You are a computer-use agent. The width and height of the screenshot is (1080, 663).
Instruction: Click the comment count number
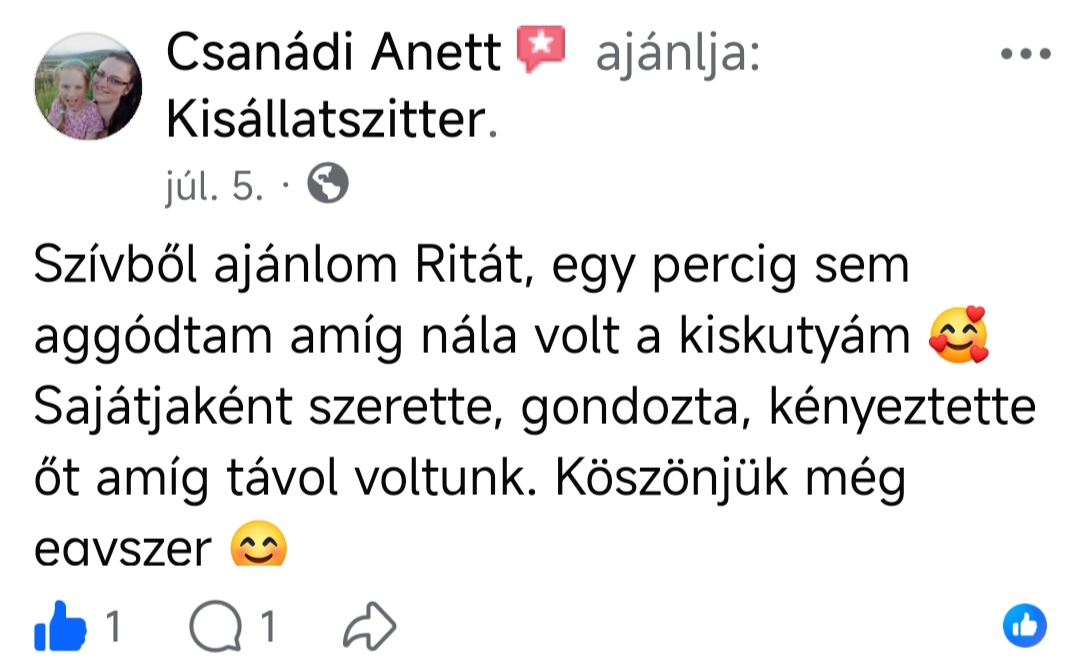pyautogui.click(x=267, y=628)
